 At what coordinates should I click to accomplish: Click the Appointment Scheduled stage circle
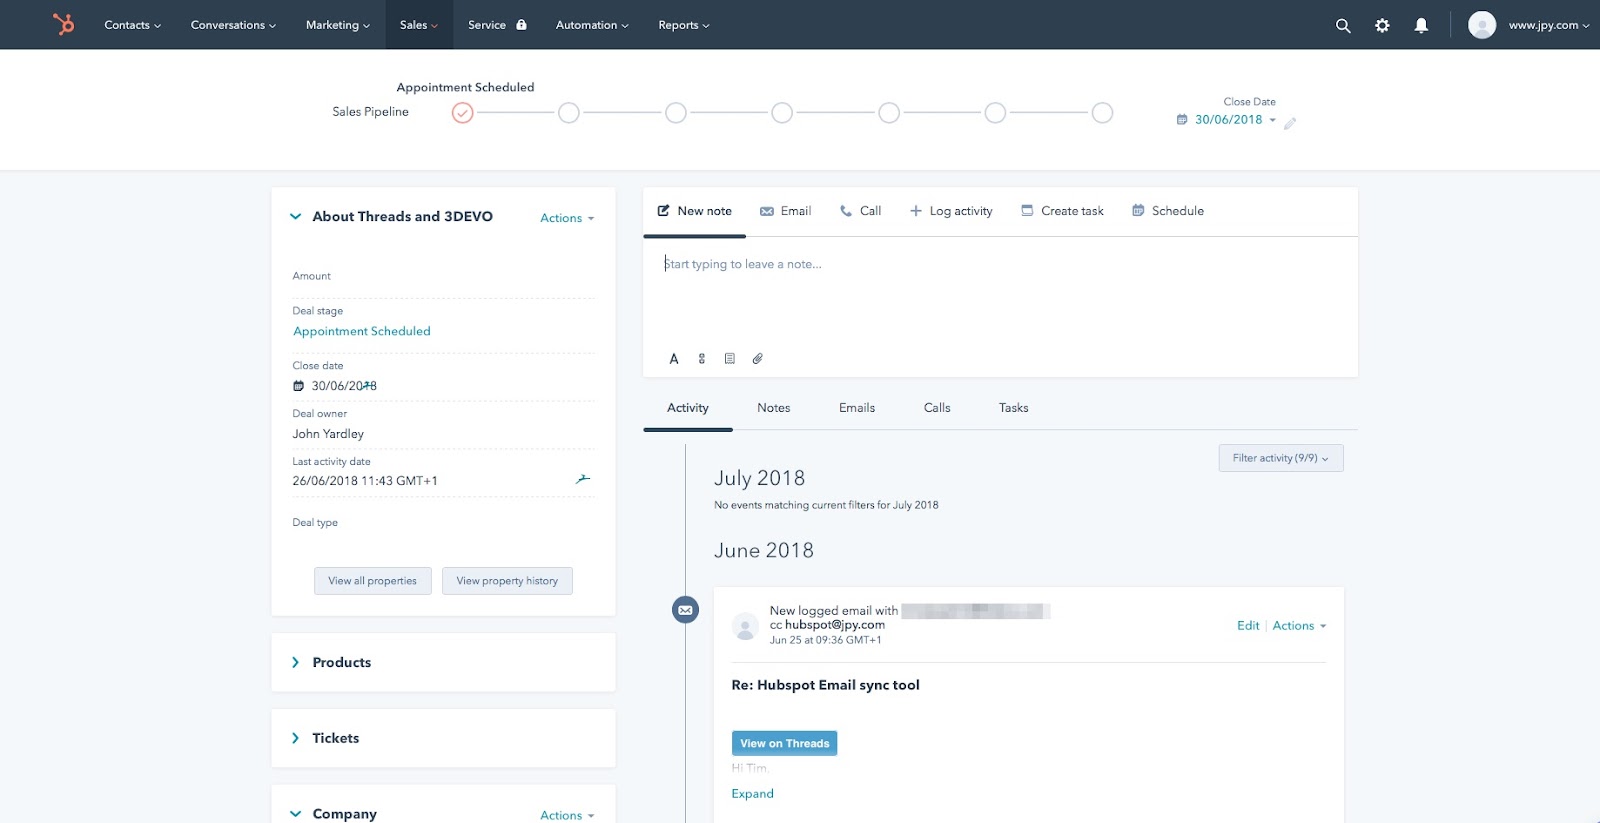point(462,113)
